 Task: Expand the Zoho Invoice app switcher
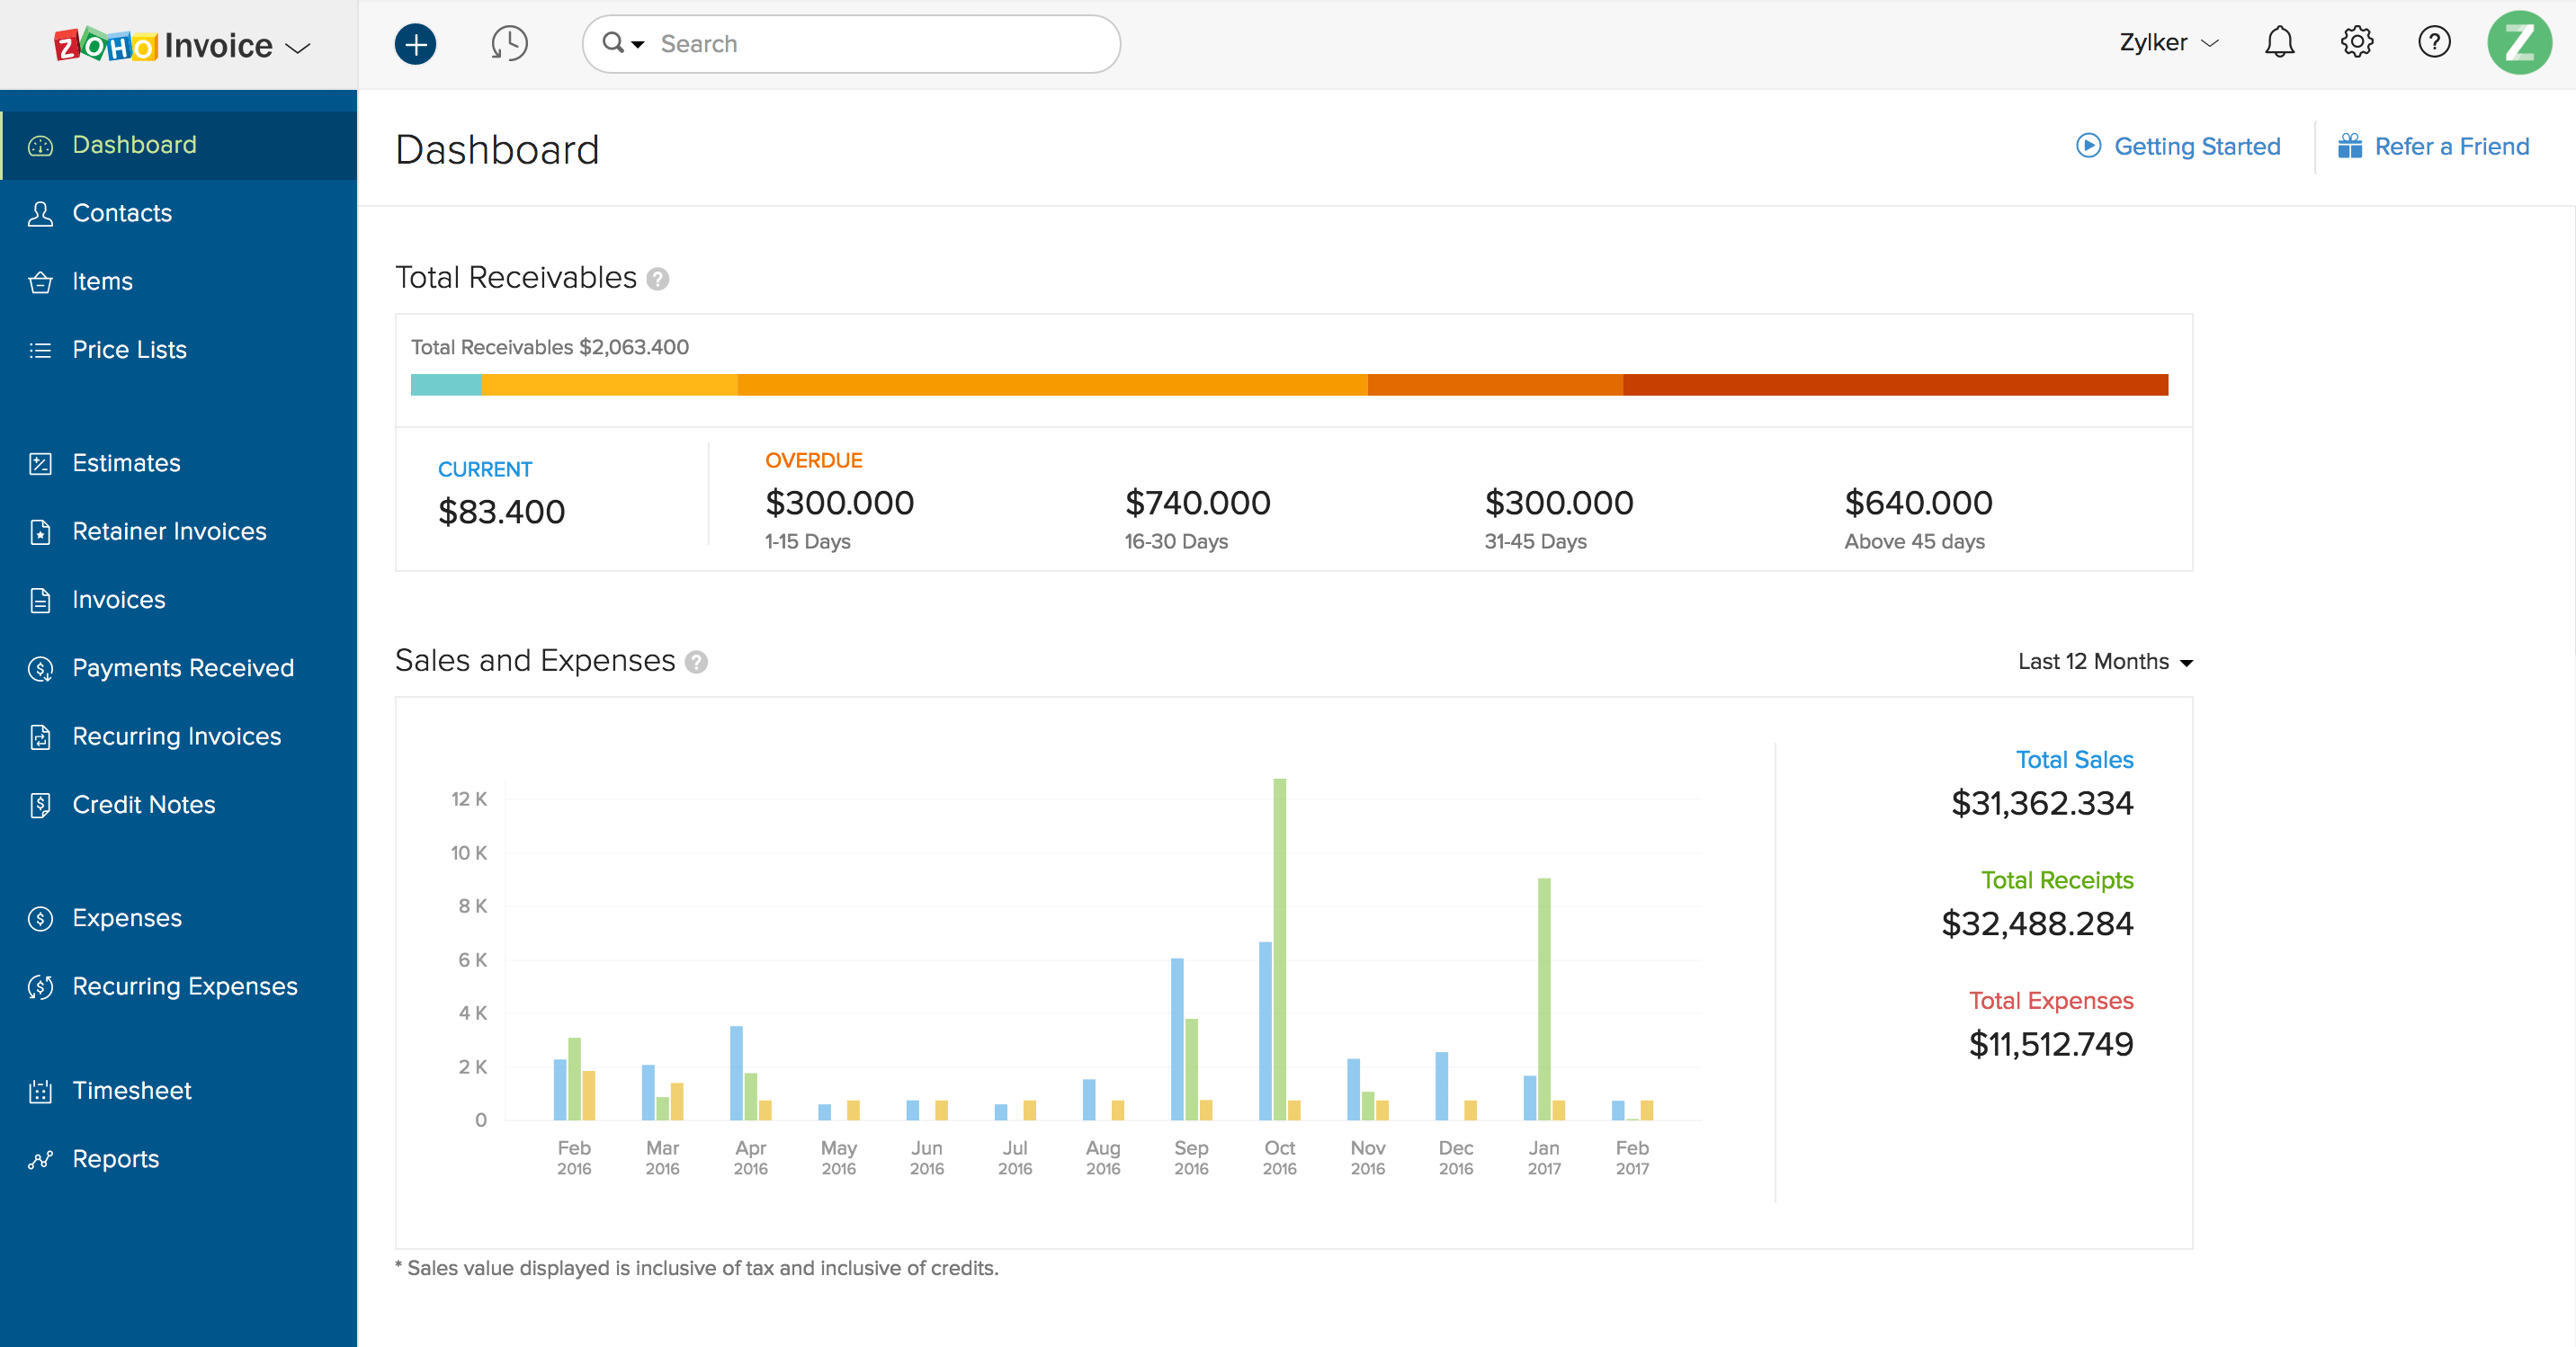tap(298, 47)
